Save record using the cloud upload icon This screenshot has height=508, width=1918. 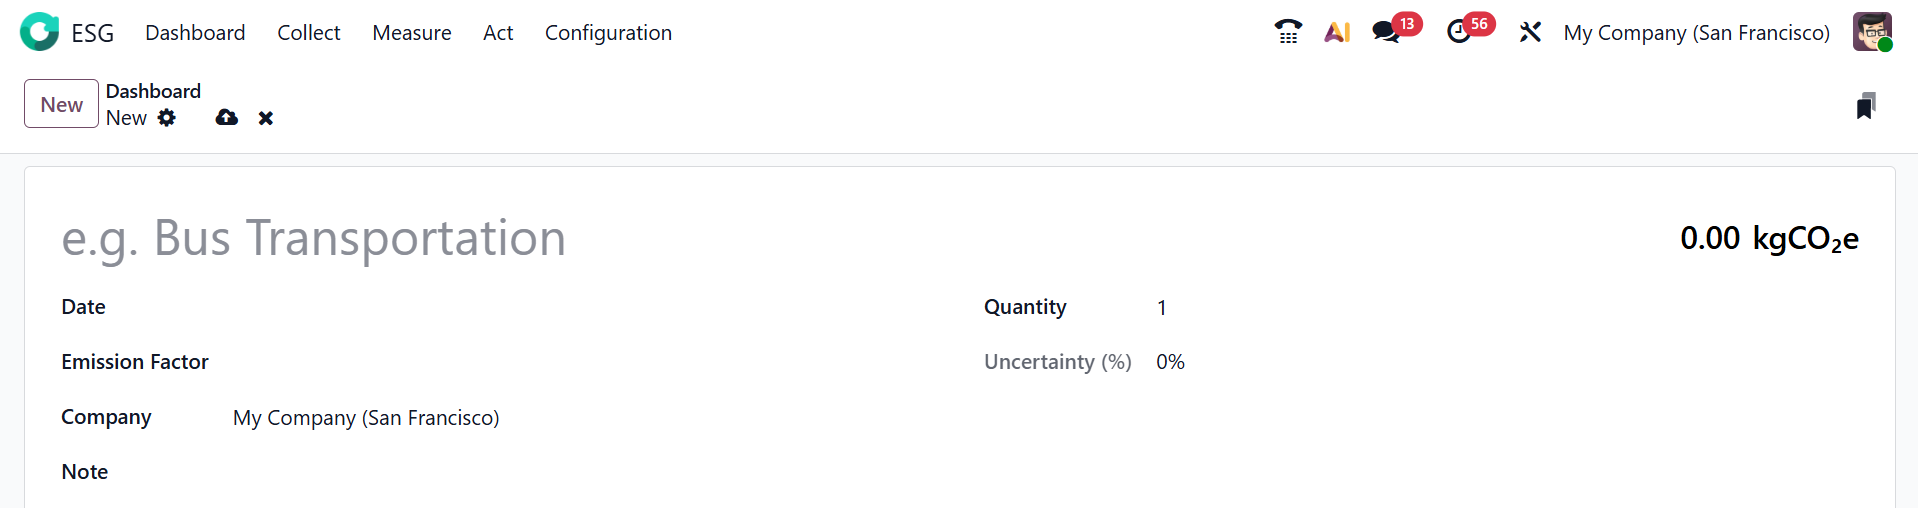pos(227,118)
